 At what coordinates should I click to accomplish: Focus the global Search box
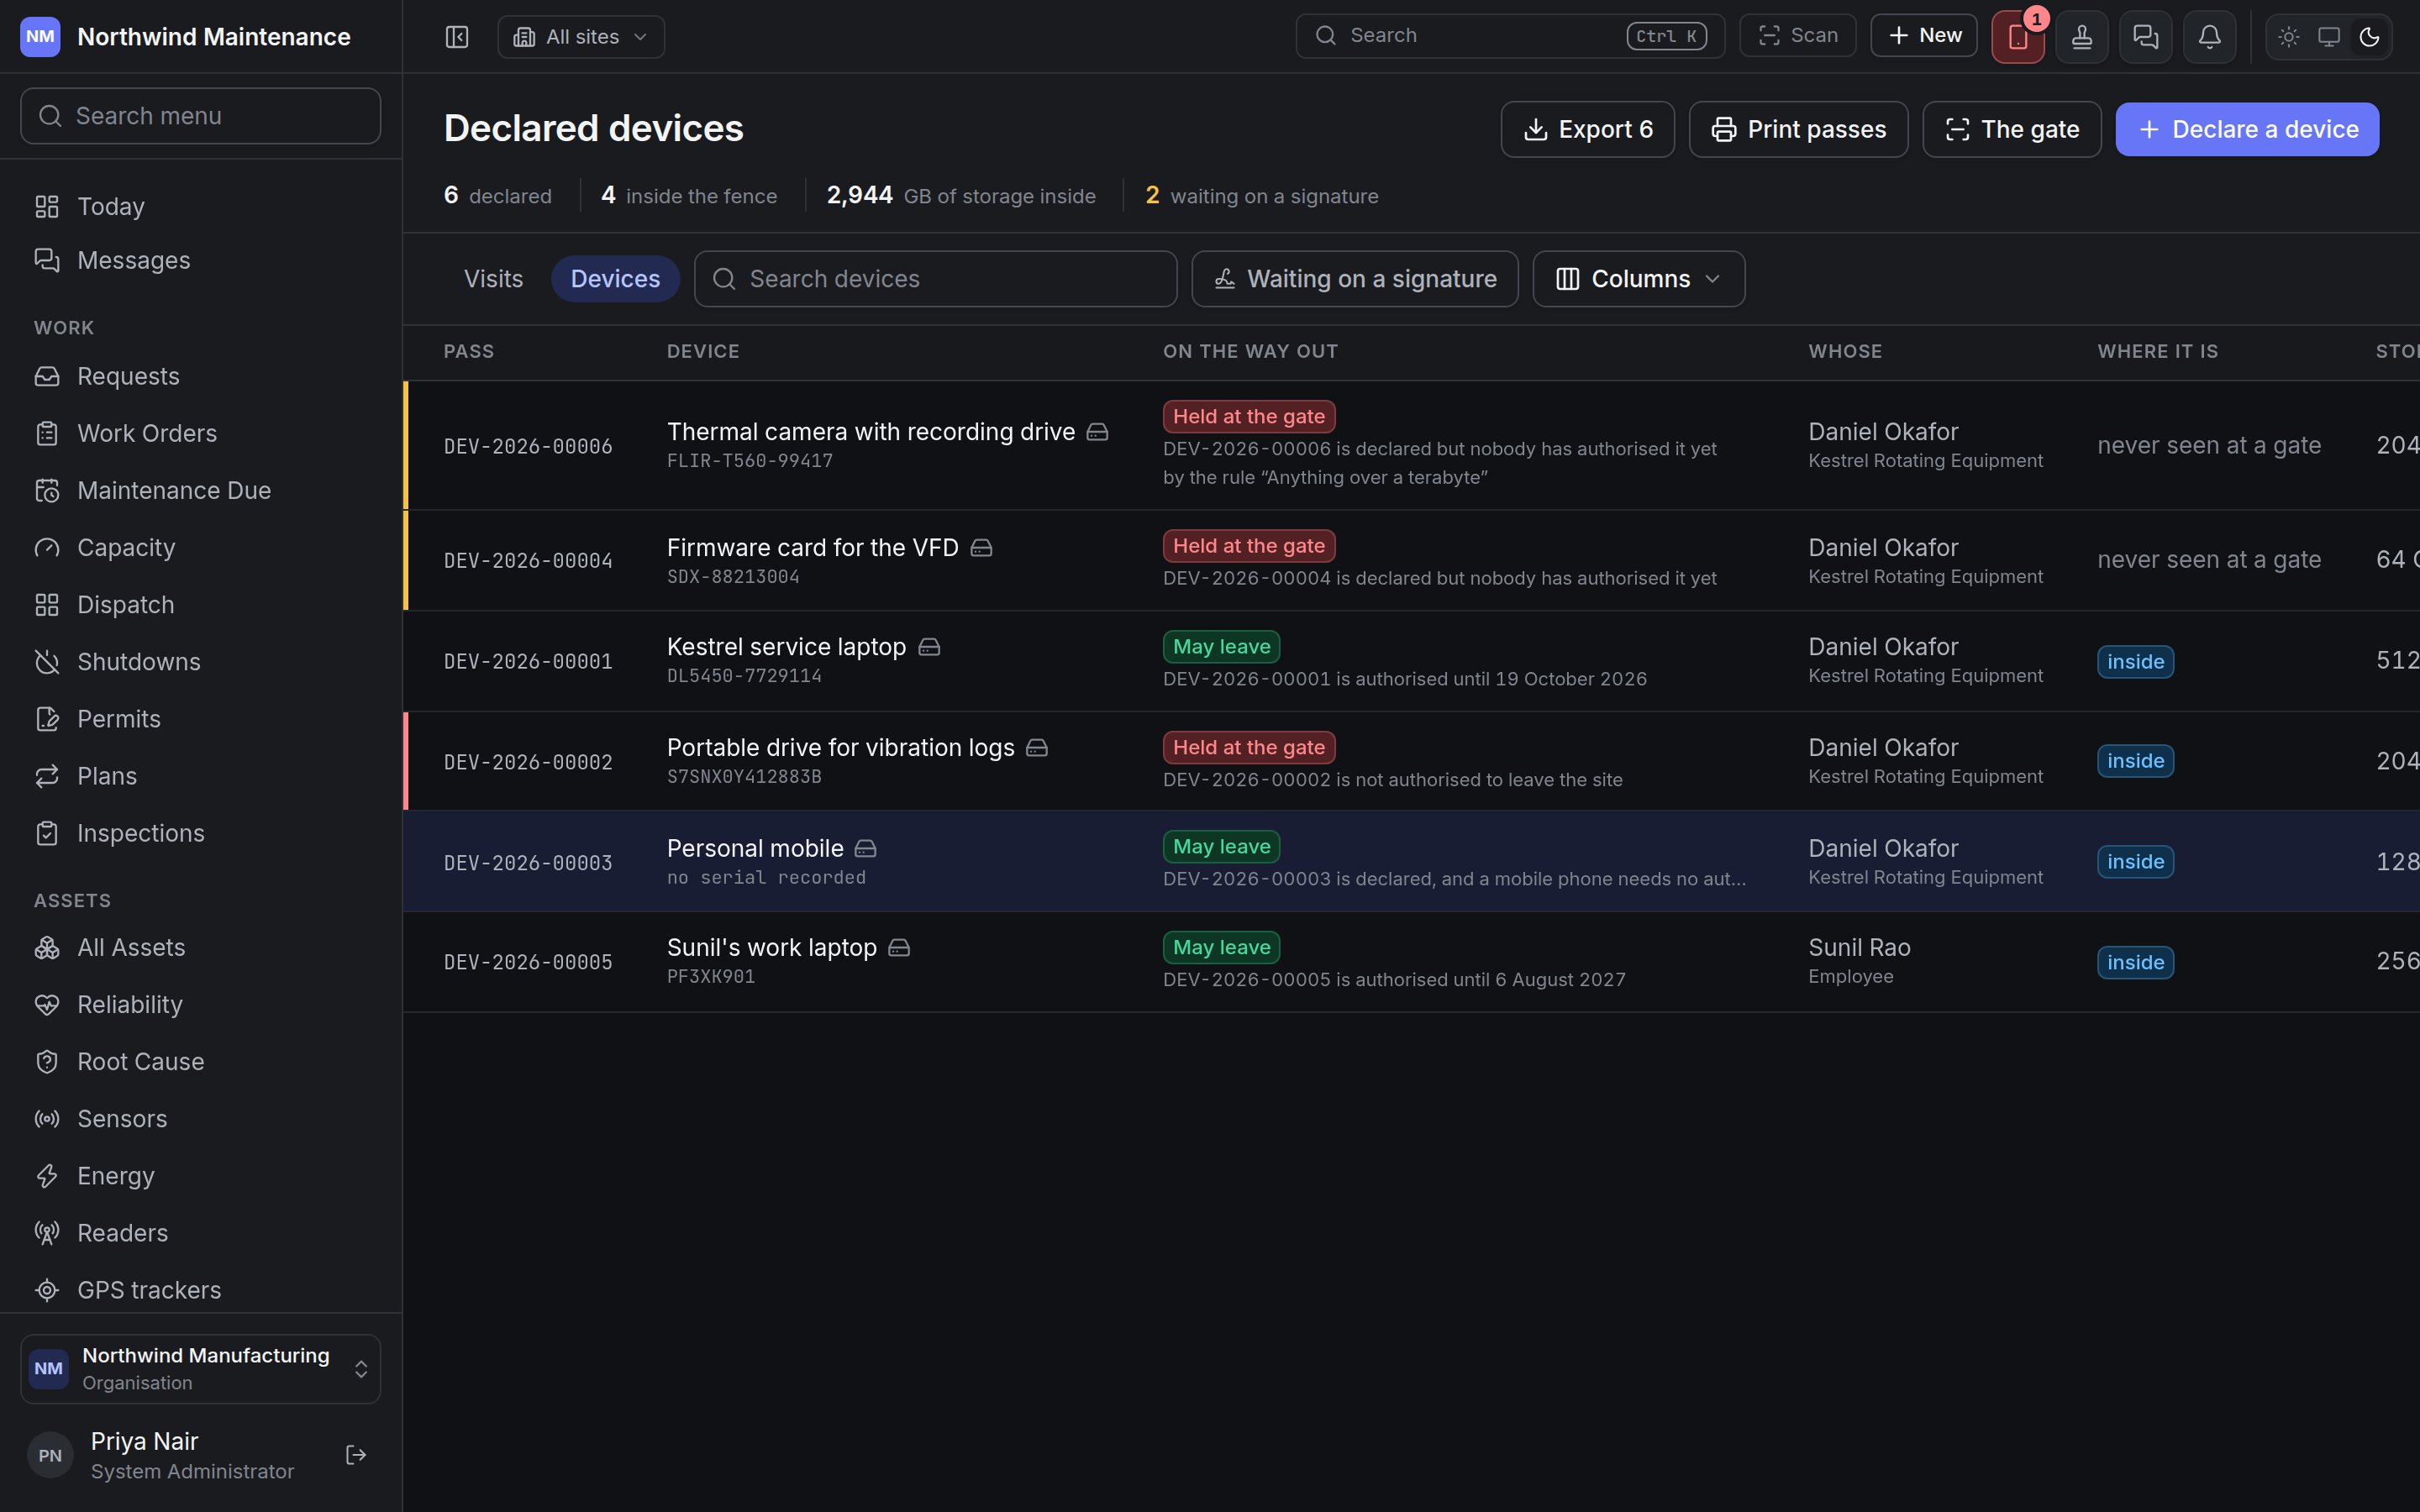1510,36
